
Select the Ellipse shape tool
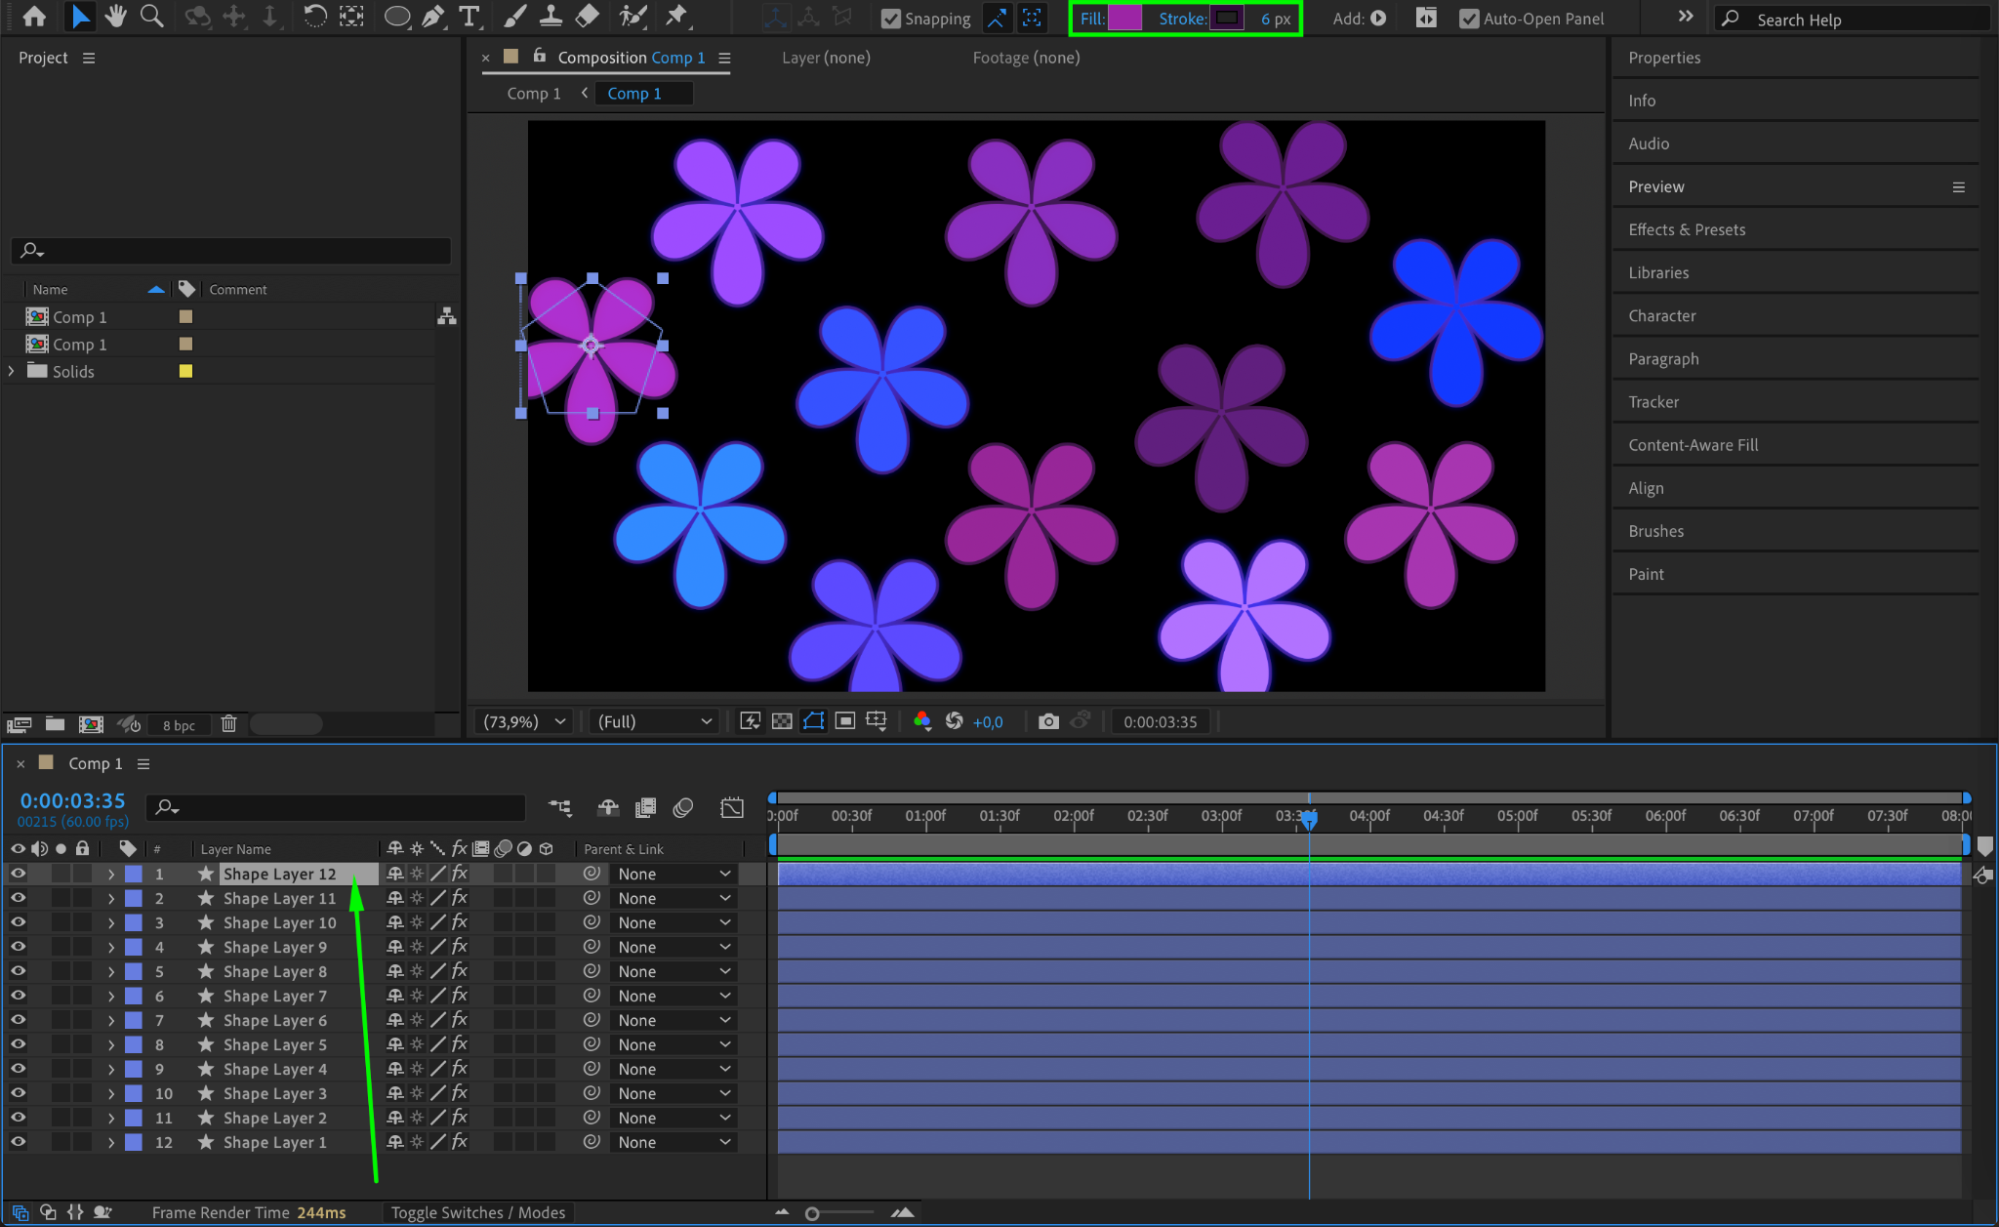click(397, 17)
